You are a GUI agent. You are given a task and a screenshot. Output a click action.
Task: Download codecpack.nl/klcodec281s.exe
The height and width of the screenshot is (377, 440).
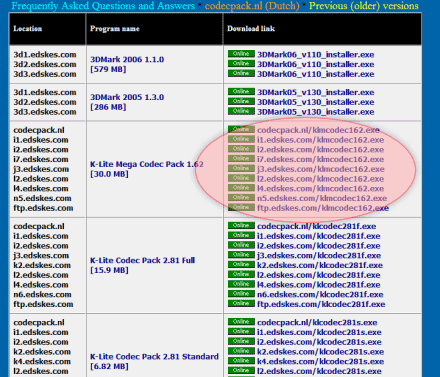(317, 323)
